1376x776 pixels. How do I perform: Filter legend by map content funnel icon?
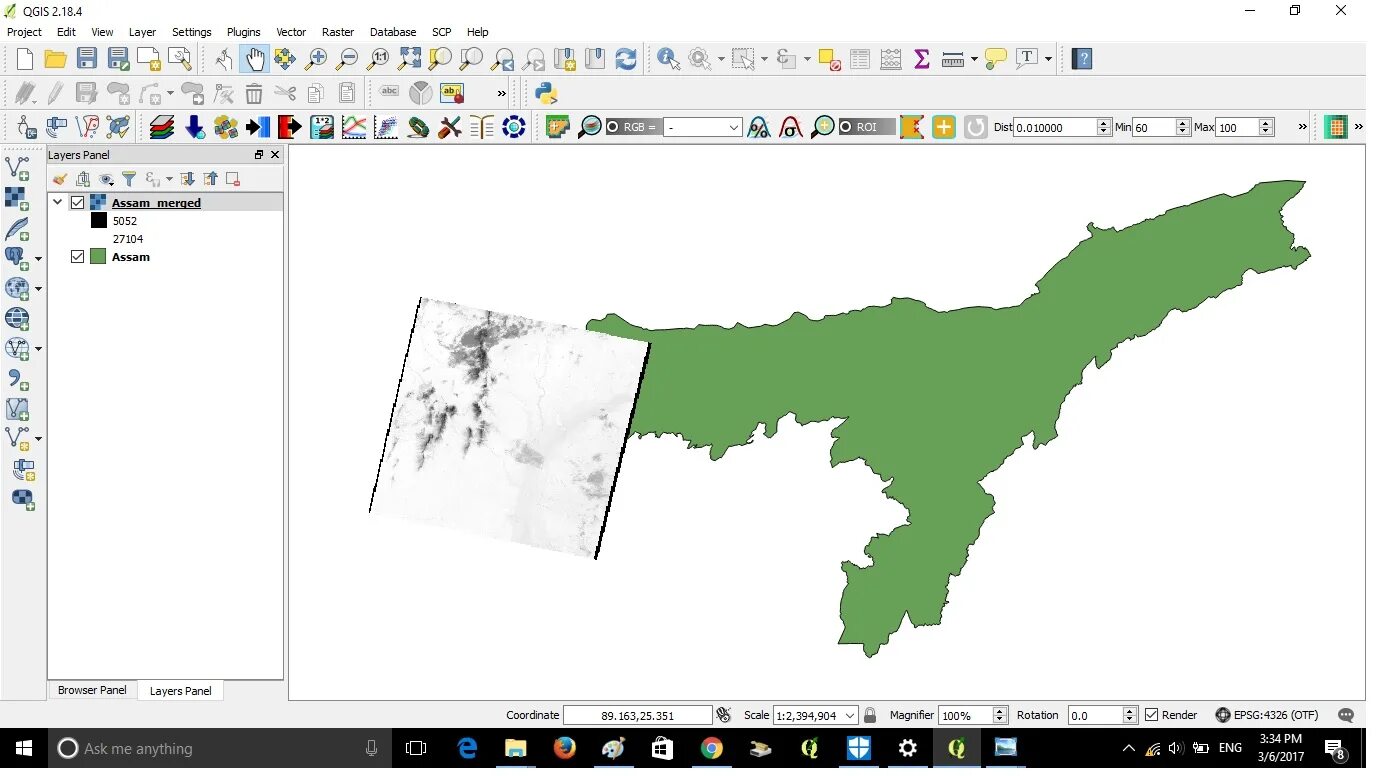(x=129, y=179)
